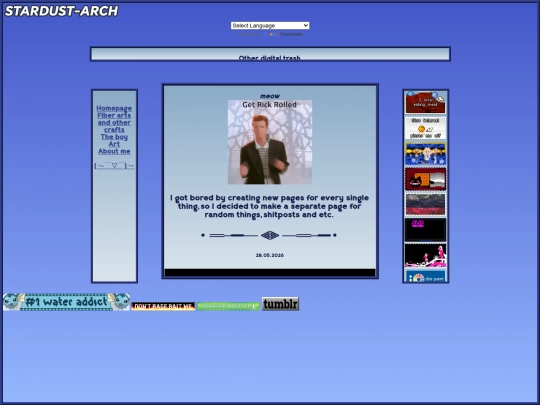Image resolution: width=540 pixels, height=405 pixels.
Task: Click the STARDUST-ARCH site title
Action: pyautogui.click(x=61, y=11)
